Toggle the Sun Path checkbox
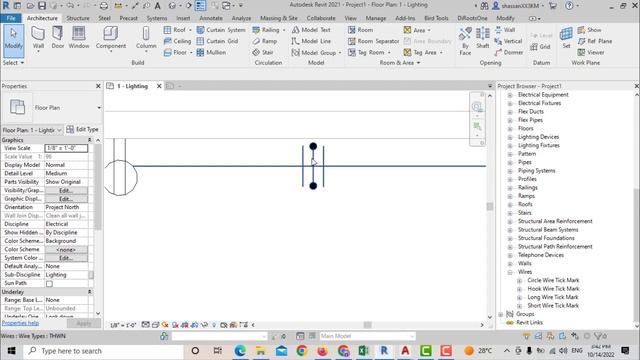This screenshot has height=360, width=640. click(x=49, y=283)
